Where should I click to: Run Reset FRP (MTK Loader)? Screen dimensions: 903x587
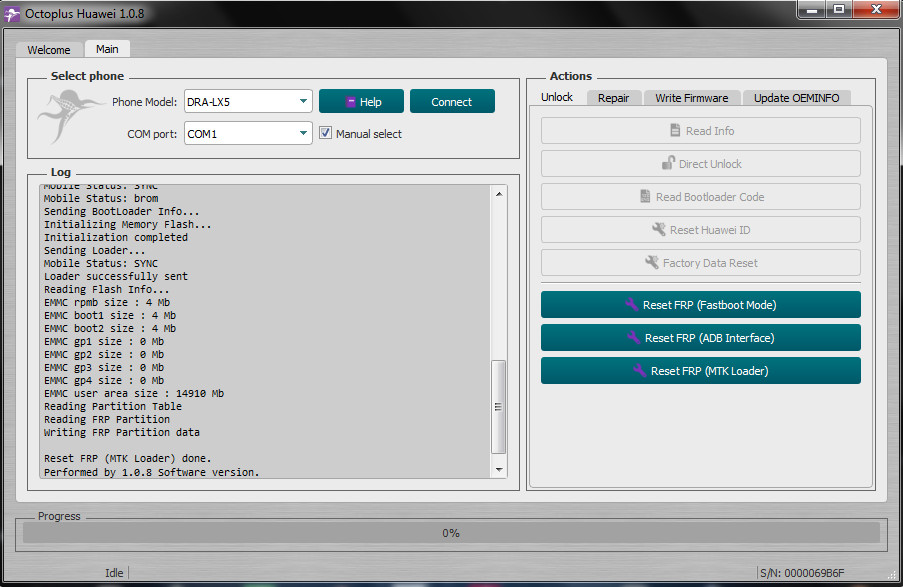point(701,370)
